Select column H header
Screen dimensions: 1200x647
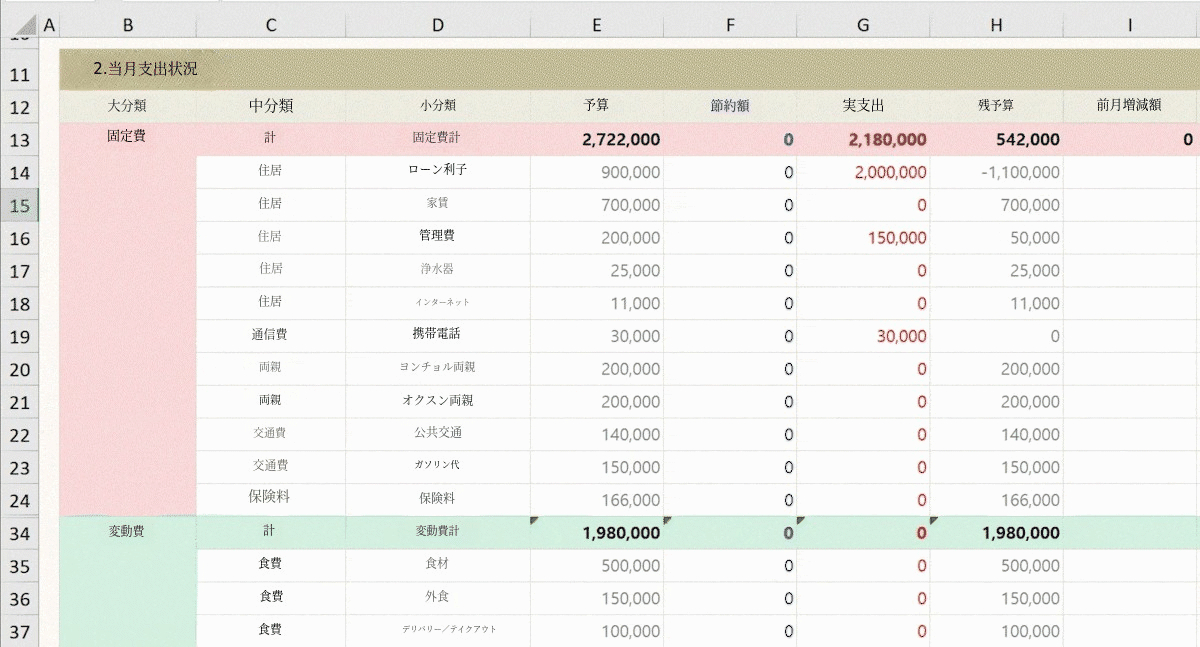(x=996, y=26)
